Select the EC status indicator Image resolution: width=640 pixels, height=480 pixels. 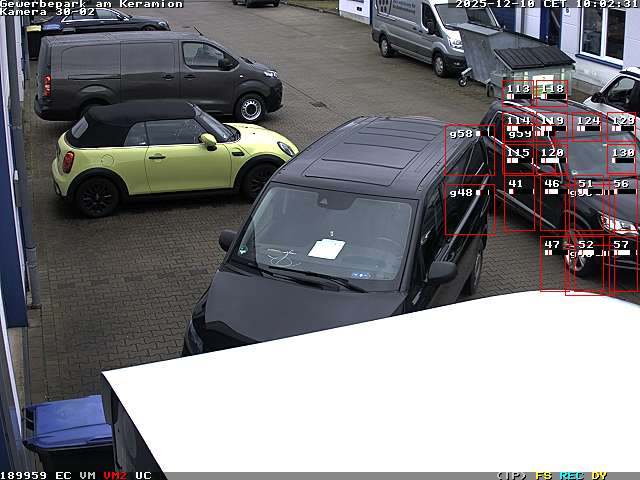[63, 475]
